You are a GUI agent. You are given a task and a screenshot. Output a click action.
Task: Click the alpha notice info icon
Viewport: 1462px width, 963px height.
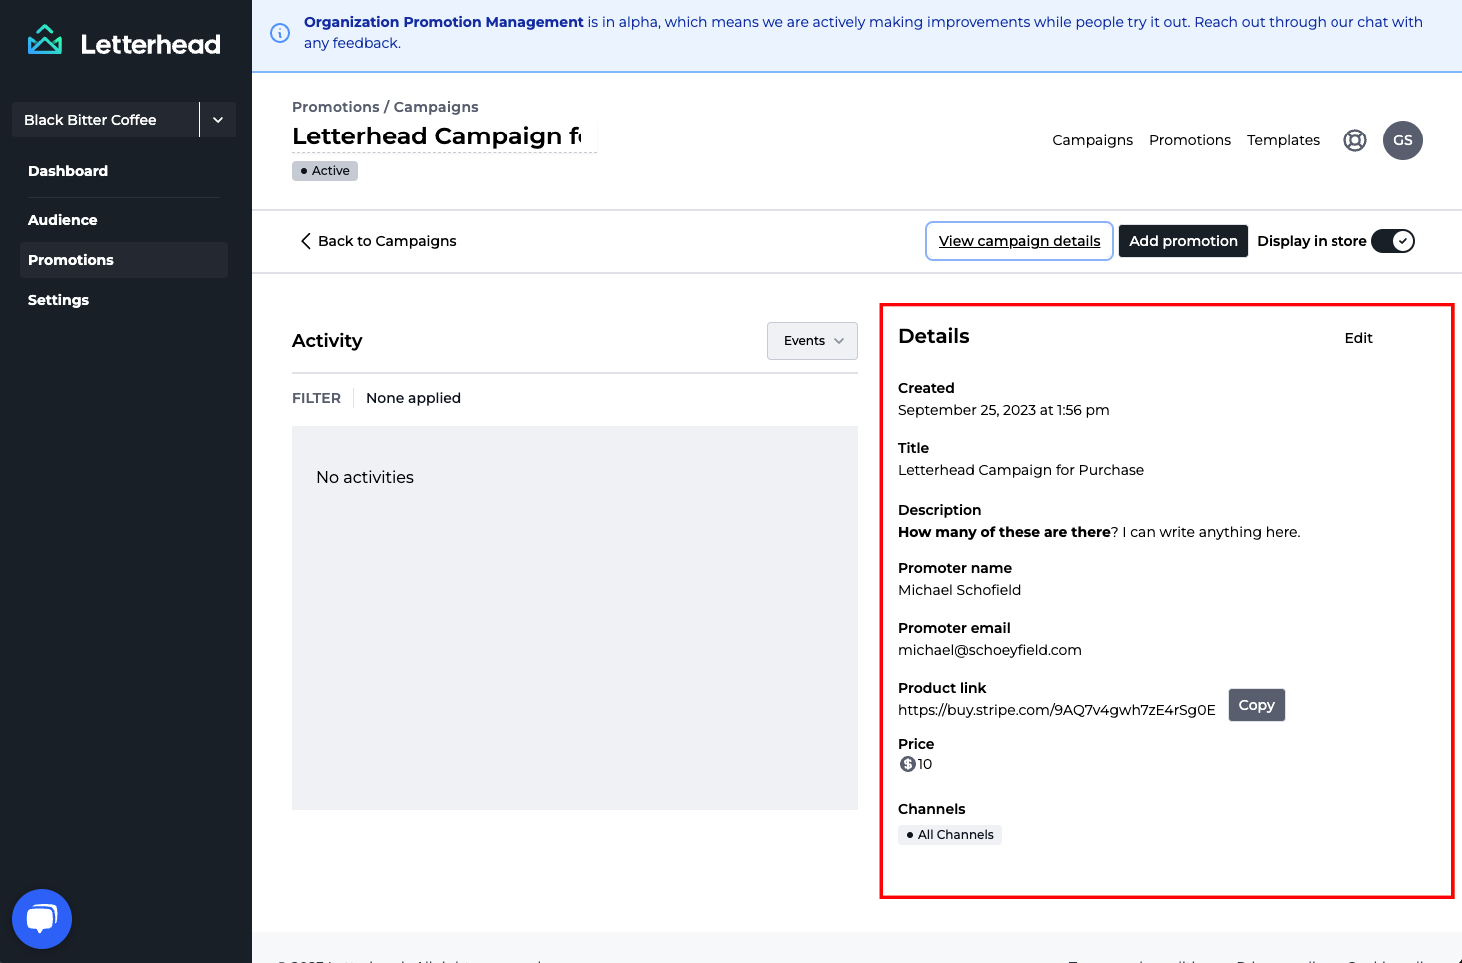point(281,33)
